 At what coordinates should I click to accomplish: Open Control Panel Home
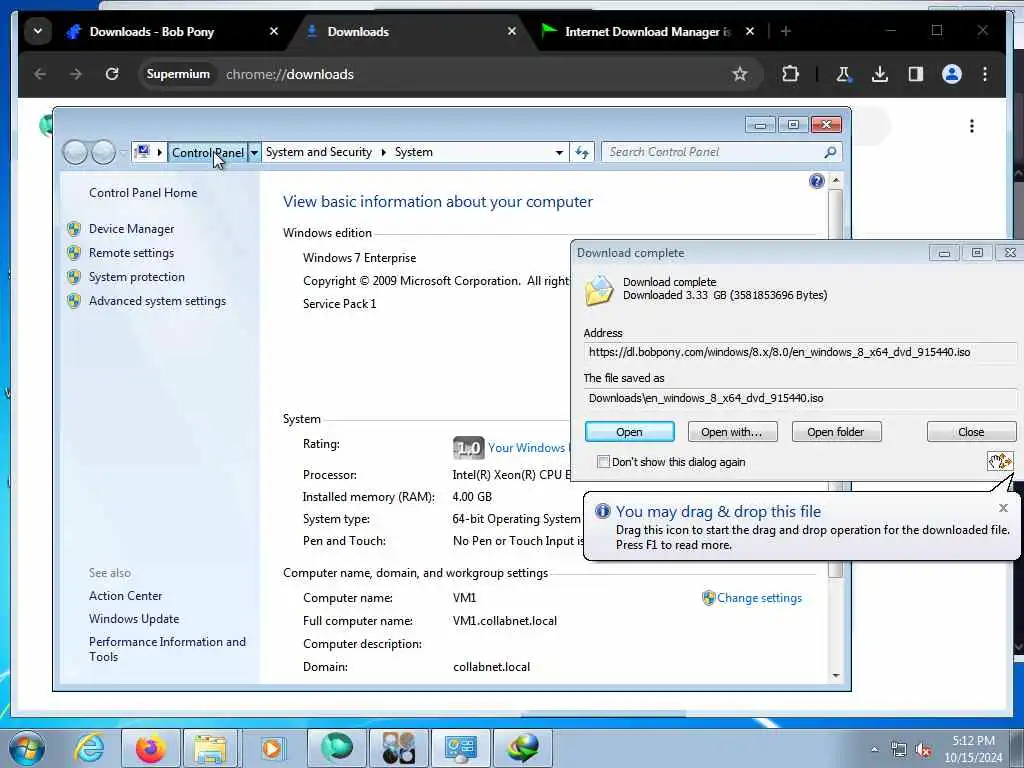pos(143,193)
